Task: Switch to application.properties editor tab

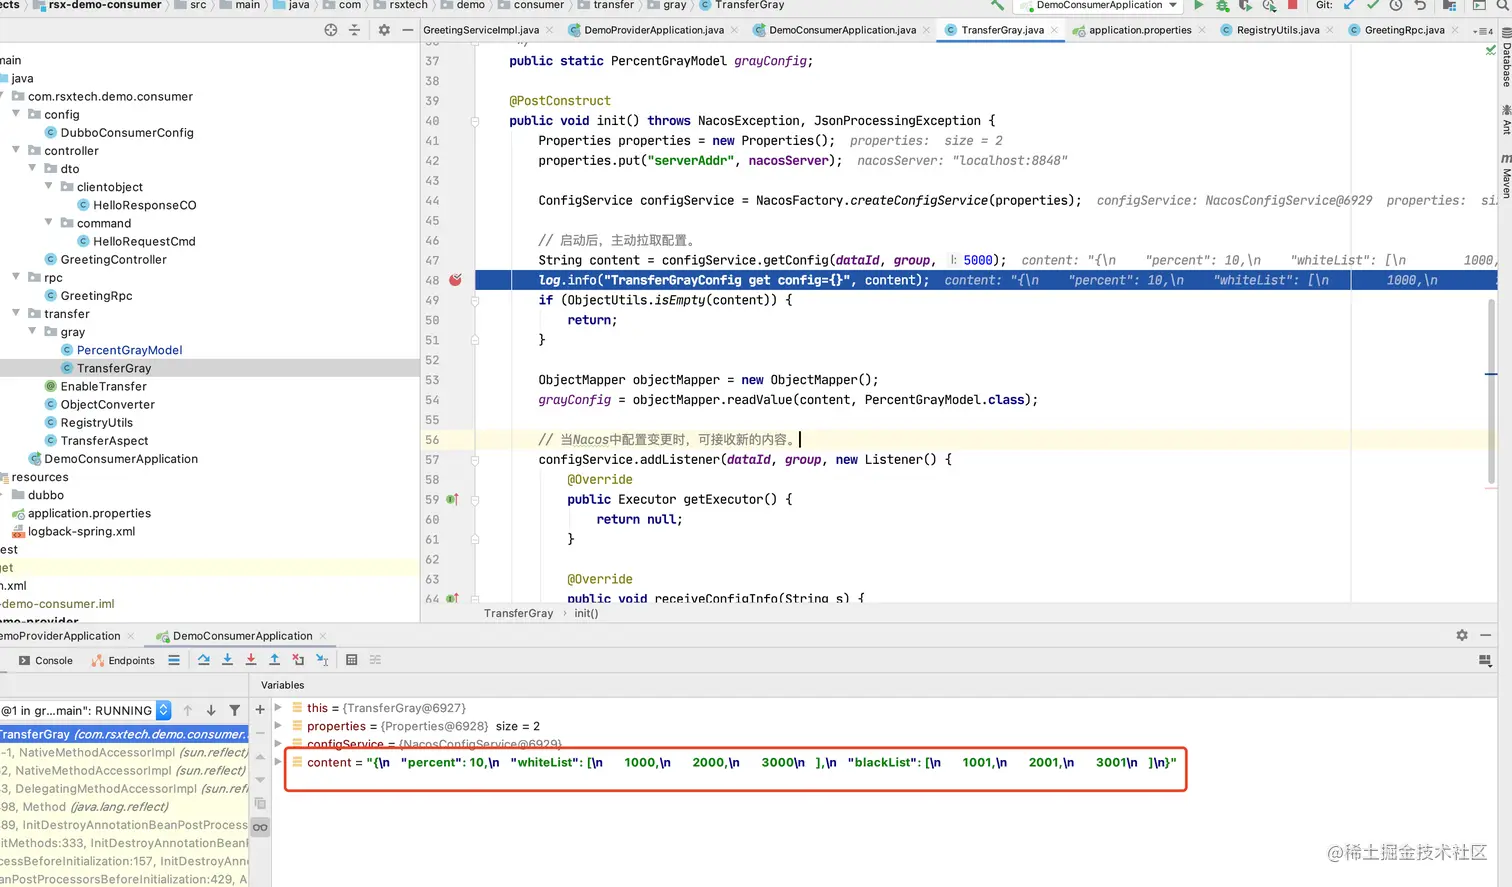Action: (x=1140, y=30)
